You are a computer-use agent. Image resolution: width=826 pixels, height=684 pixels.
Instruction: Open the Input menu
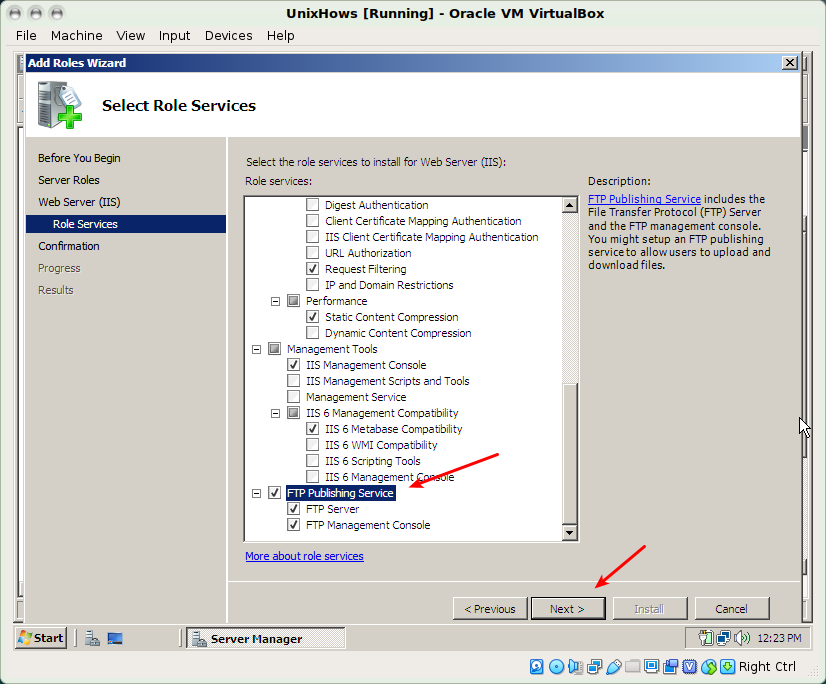pos(174,35)
